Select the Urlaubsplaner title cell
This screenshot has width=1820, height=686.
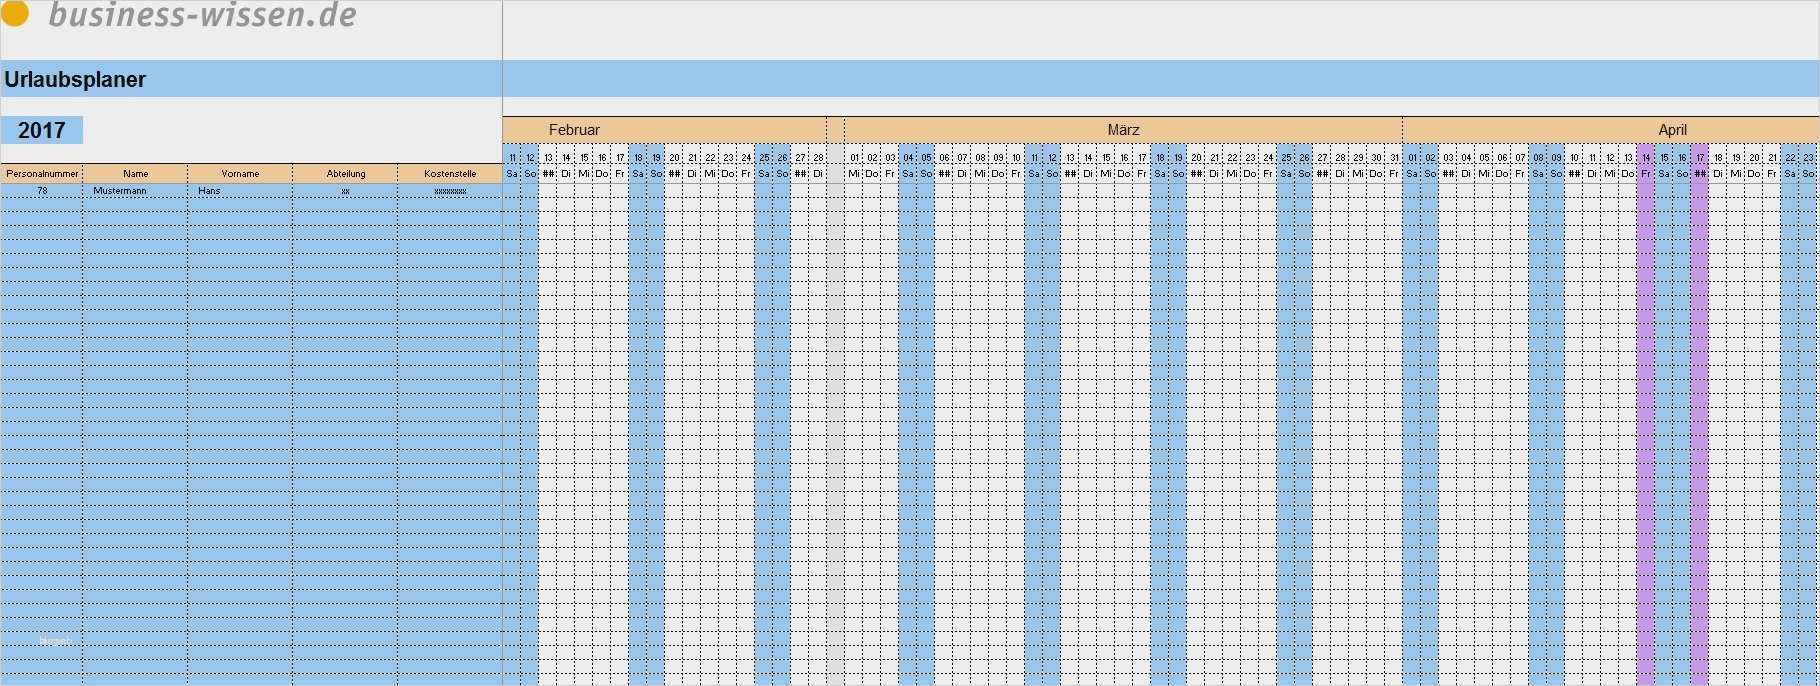point(251,79)
